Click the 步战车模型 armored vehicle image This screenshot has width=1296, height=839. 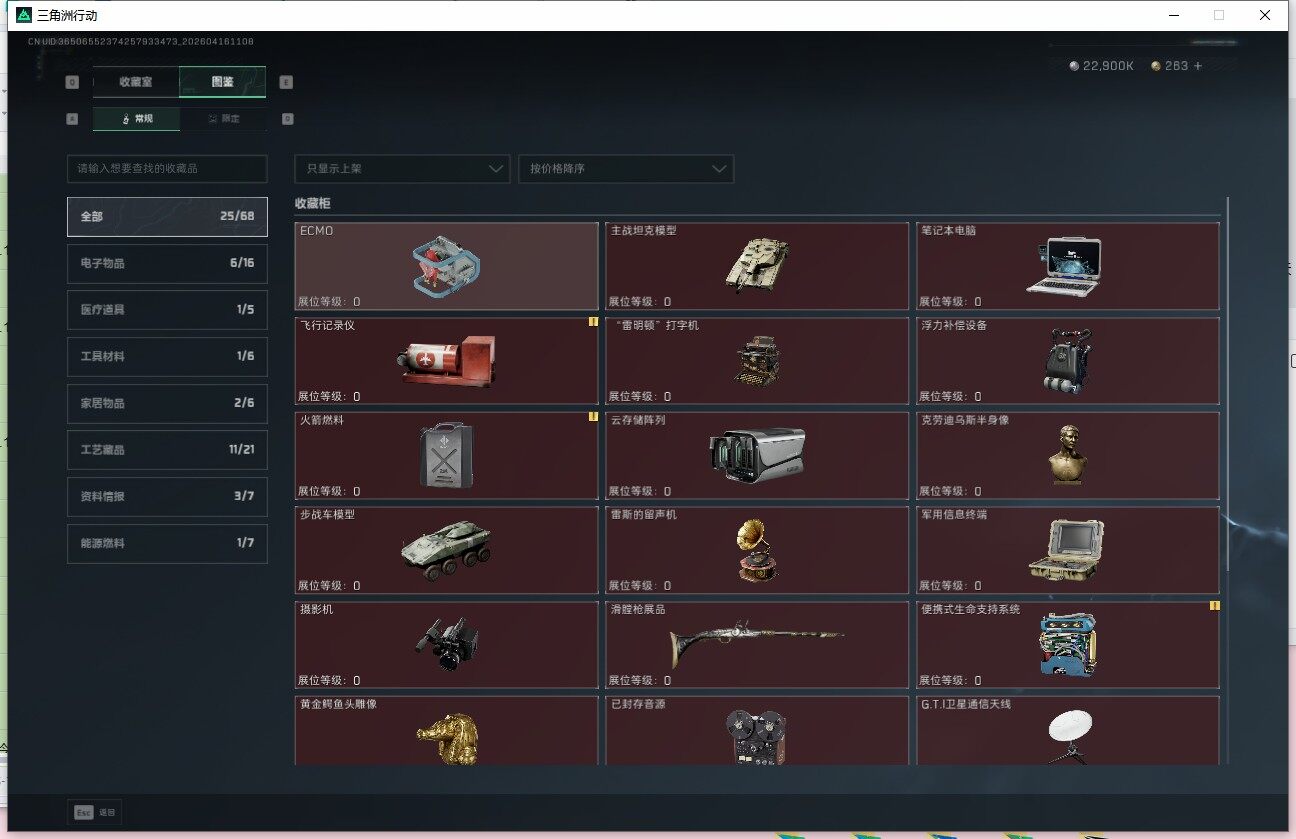tap(446, 549)
